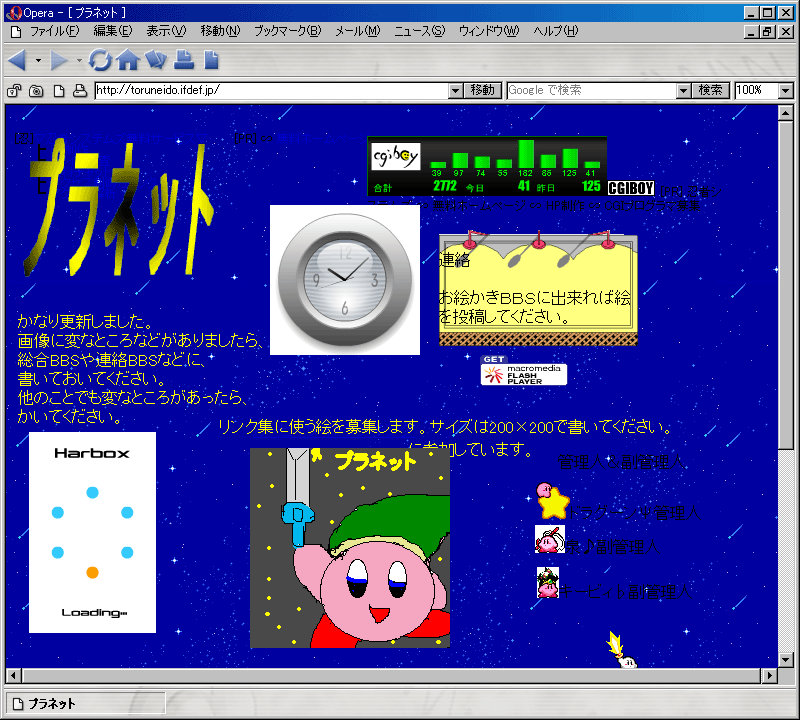Click the キービィト副管理人 name text
The image size is (800, 720).
626,591
